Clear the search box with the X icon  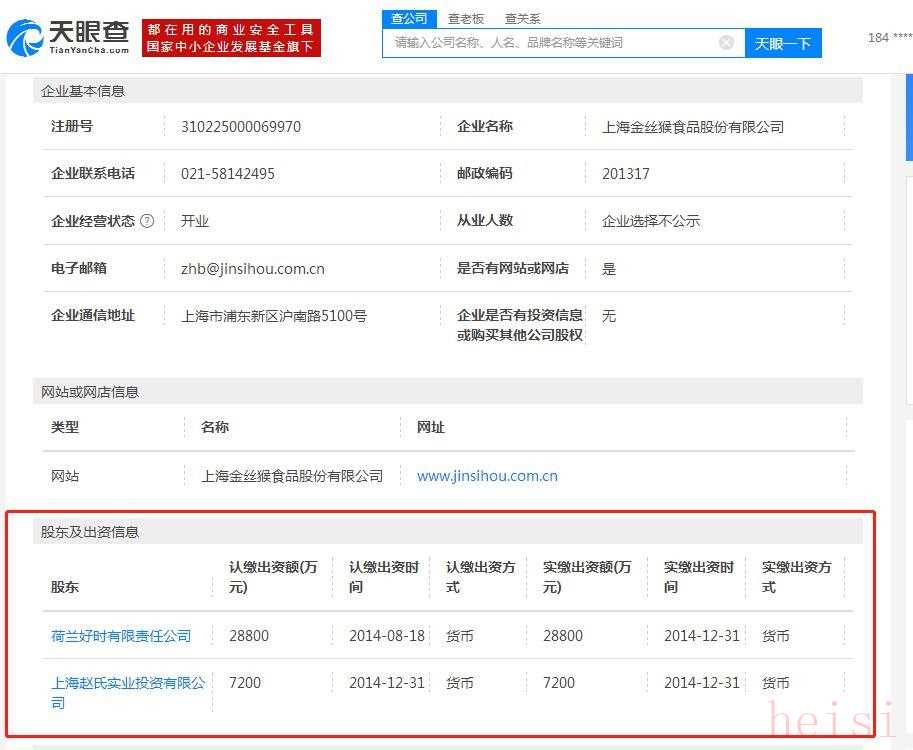pyautogui.click(x=726, y=43)
